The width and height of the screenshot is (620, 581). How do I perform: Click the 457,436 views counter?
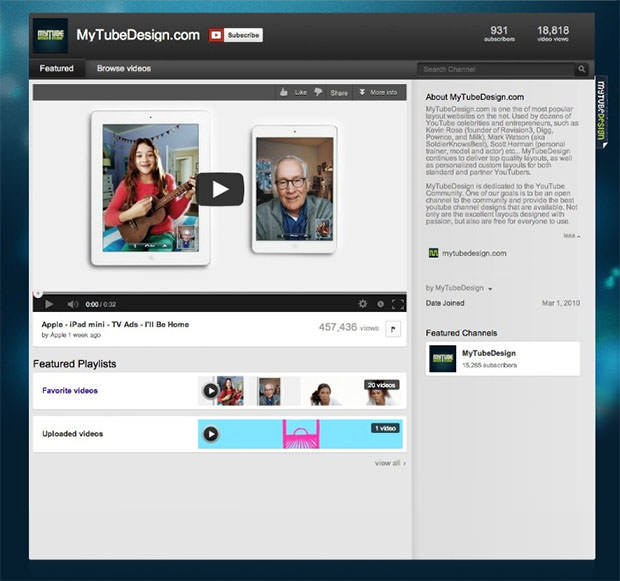point(349,327)
